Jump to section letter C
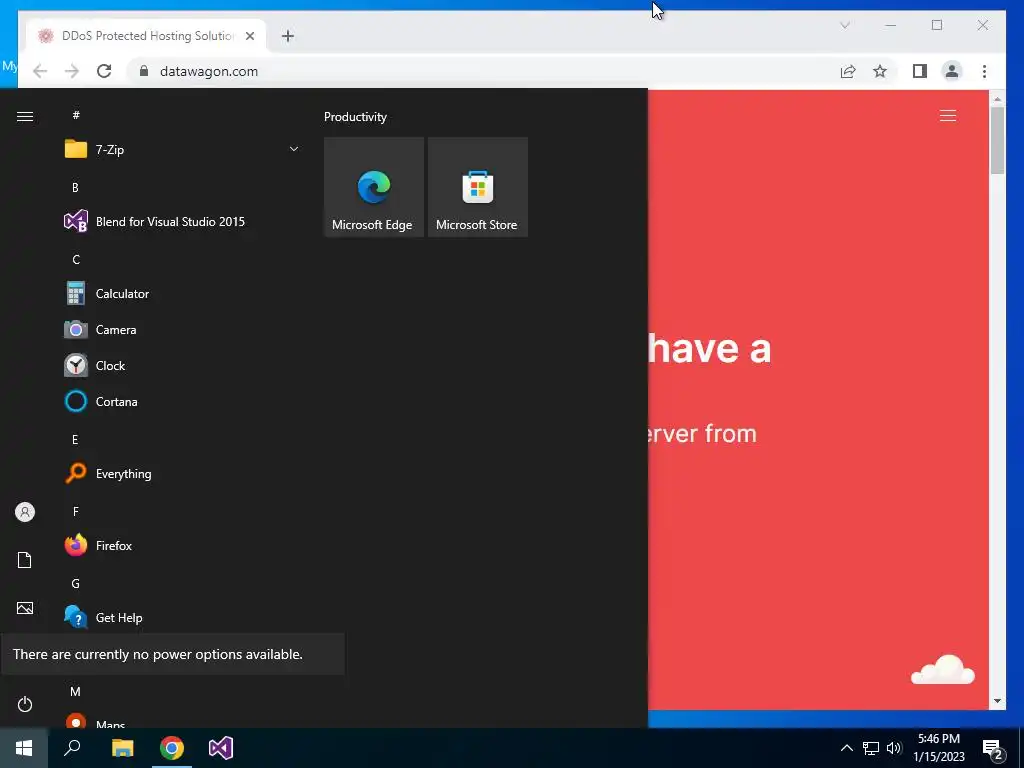Viewport: 1024px width, 768px height. [x=75, y=259]
